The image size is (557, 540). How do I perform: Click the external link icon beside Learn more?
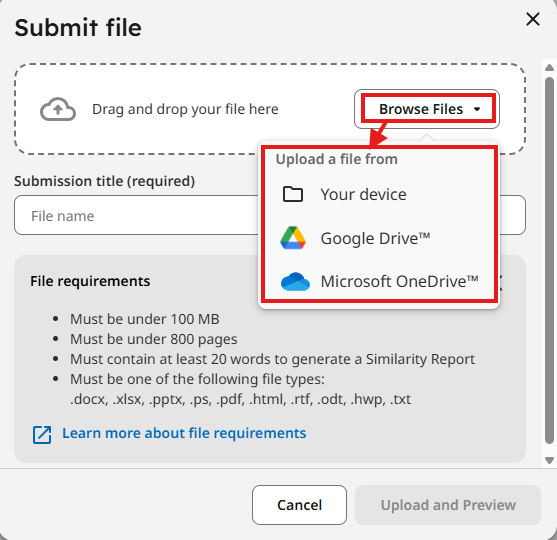pyautogui.click(x=42, y=434)
